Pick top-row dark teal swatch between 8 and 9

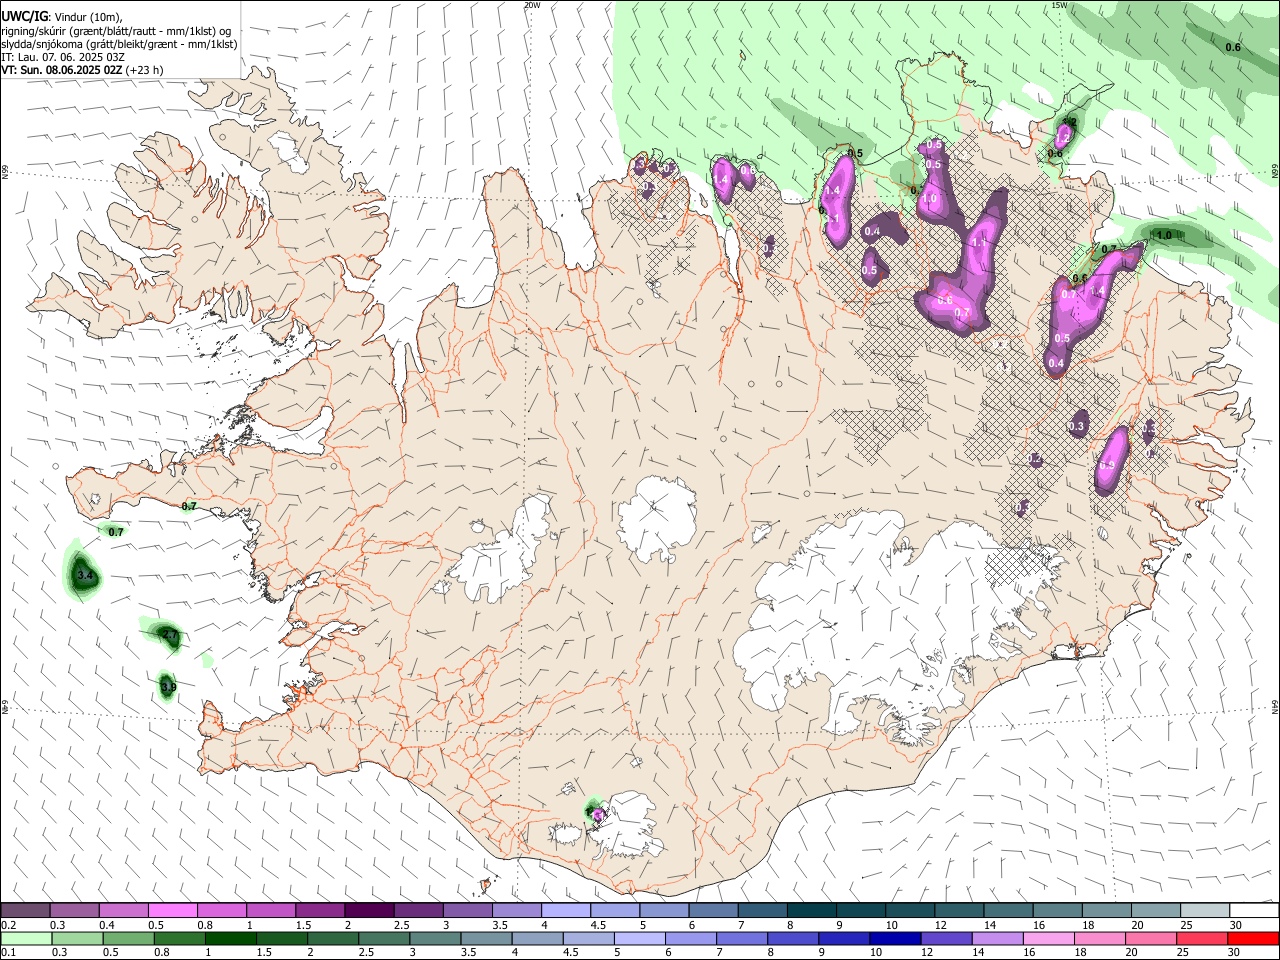coord(812,910)
